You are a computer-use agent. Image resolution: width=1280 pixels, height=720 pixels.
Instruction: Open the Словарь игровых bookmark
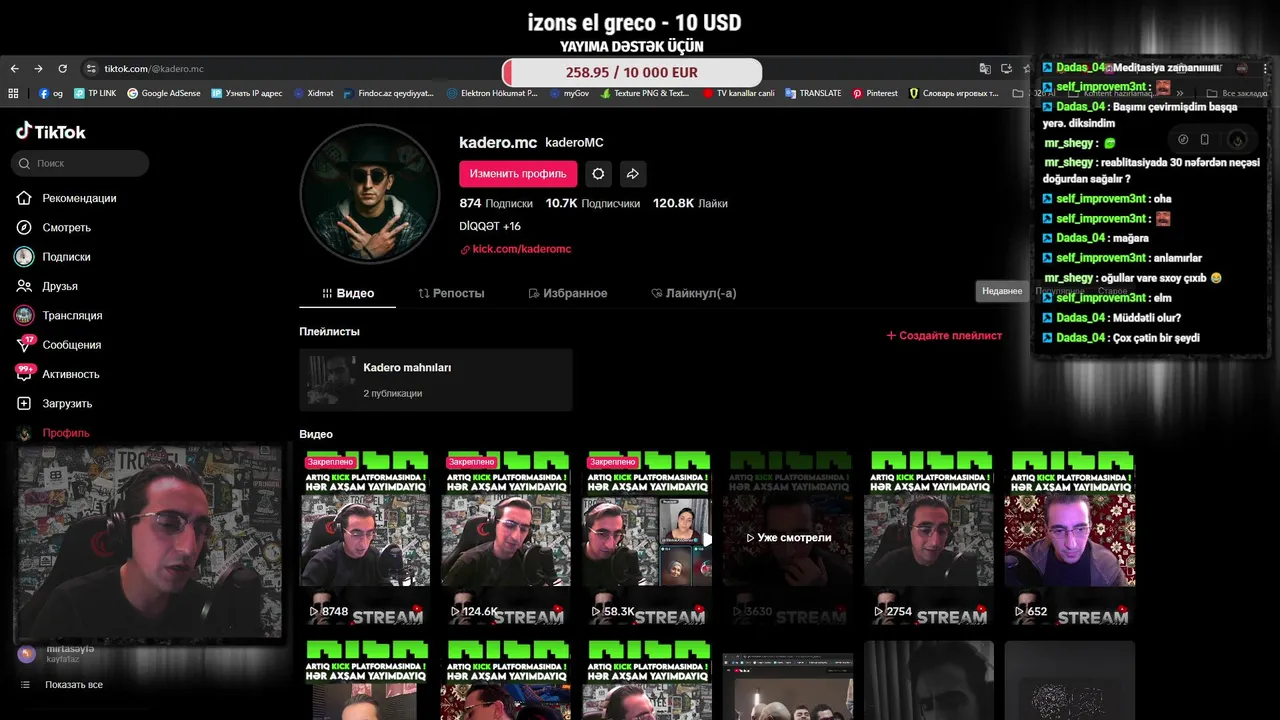pos(954,93)
